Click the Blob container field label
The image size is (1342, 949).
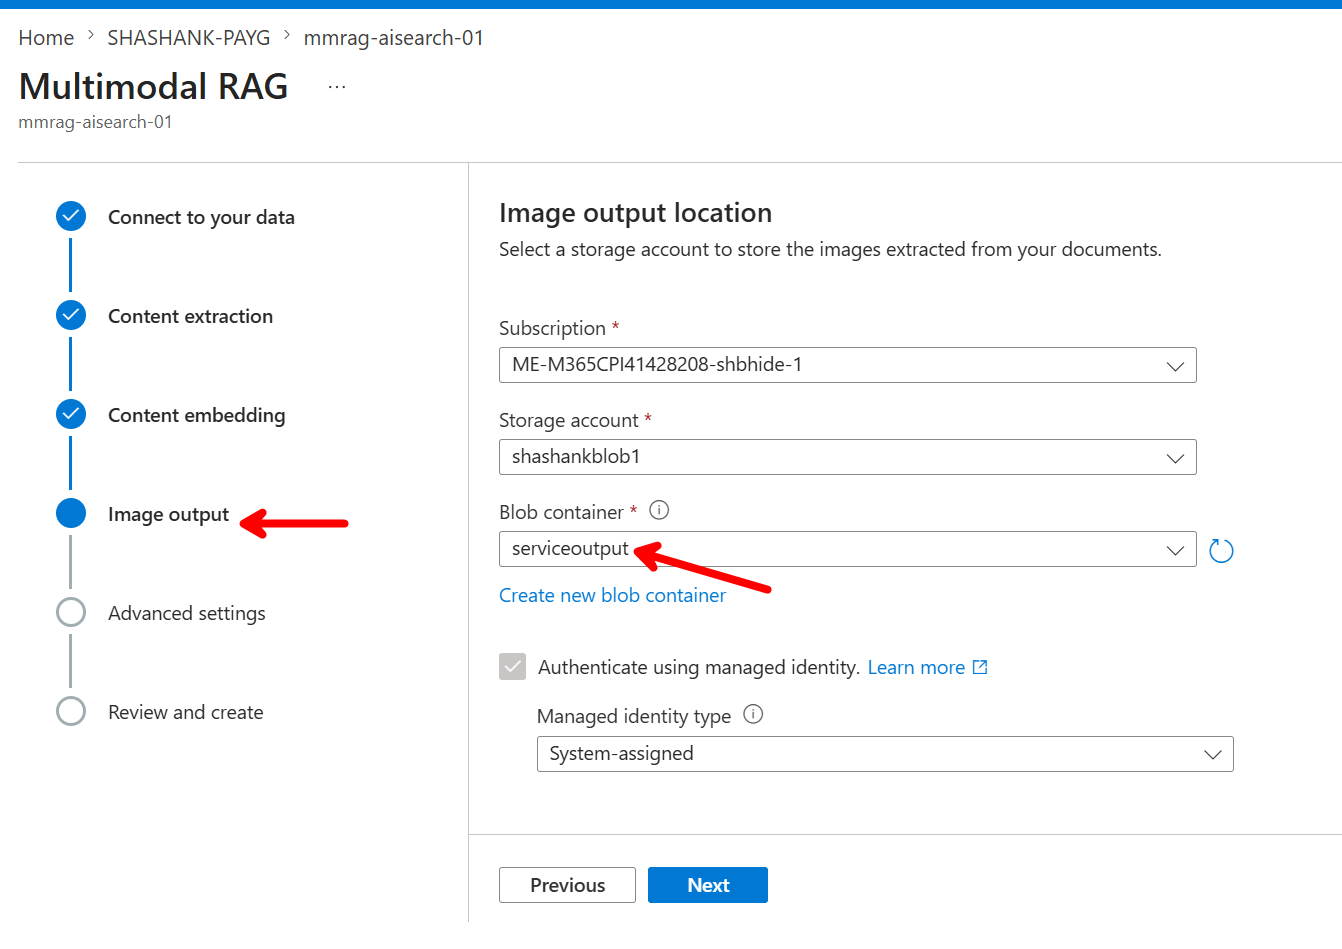coord(561,512)
